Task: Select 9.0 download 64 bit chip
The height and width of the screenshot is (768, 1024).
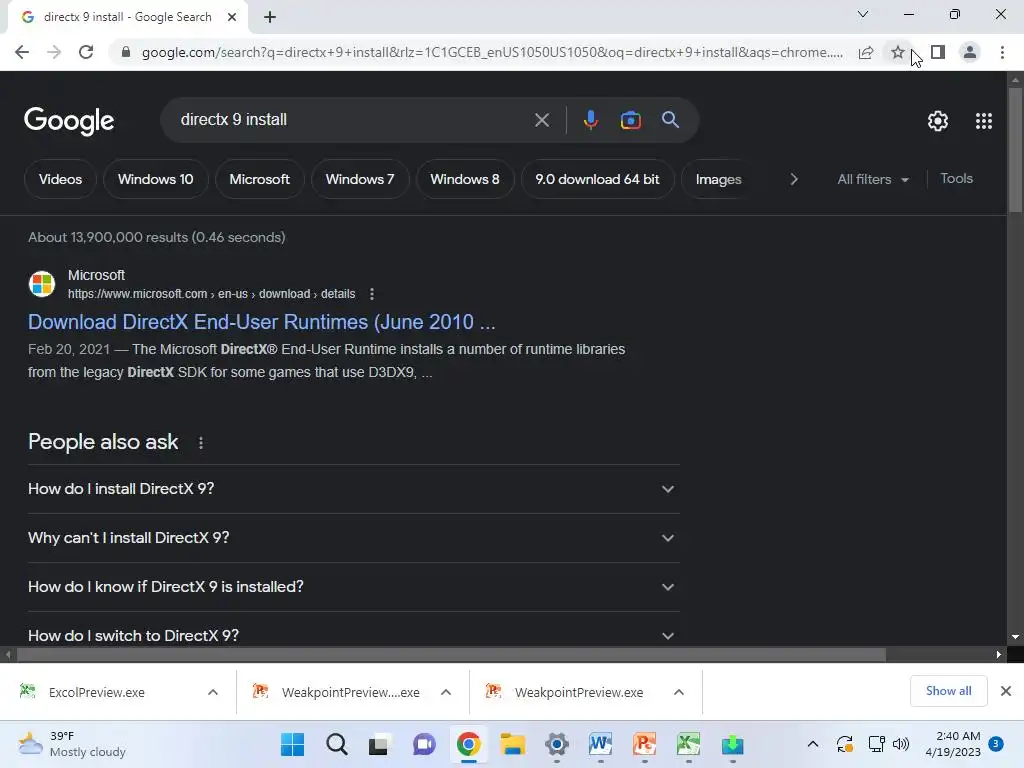Action: click(597, 179)
